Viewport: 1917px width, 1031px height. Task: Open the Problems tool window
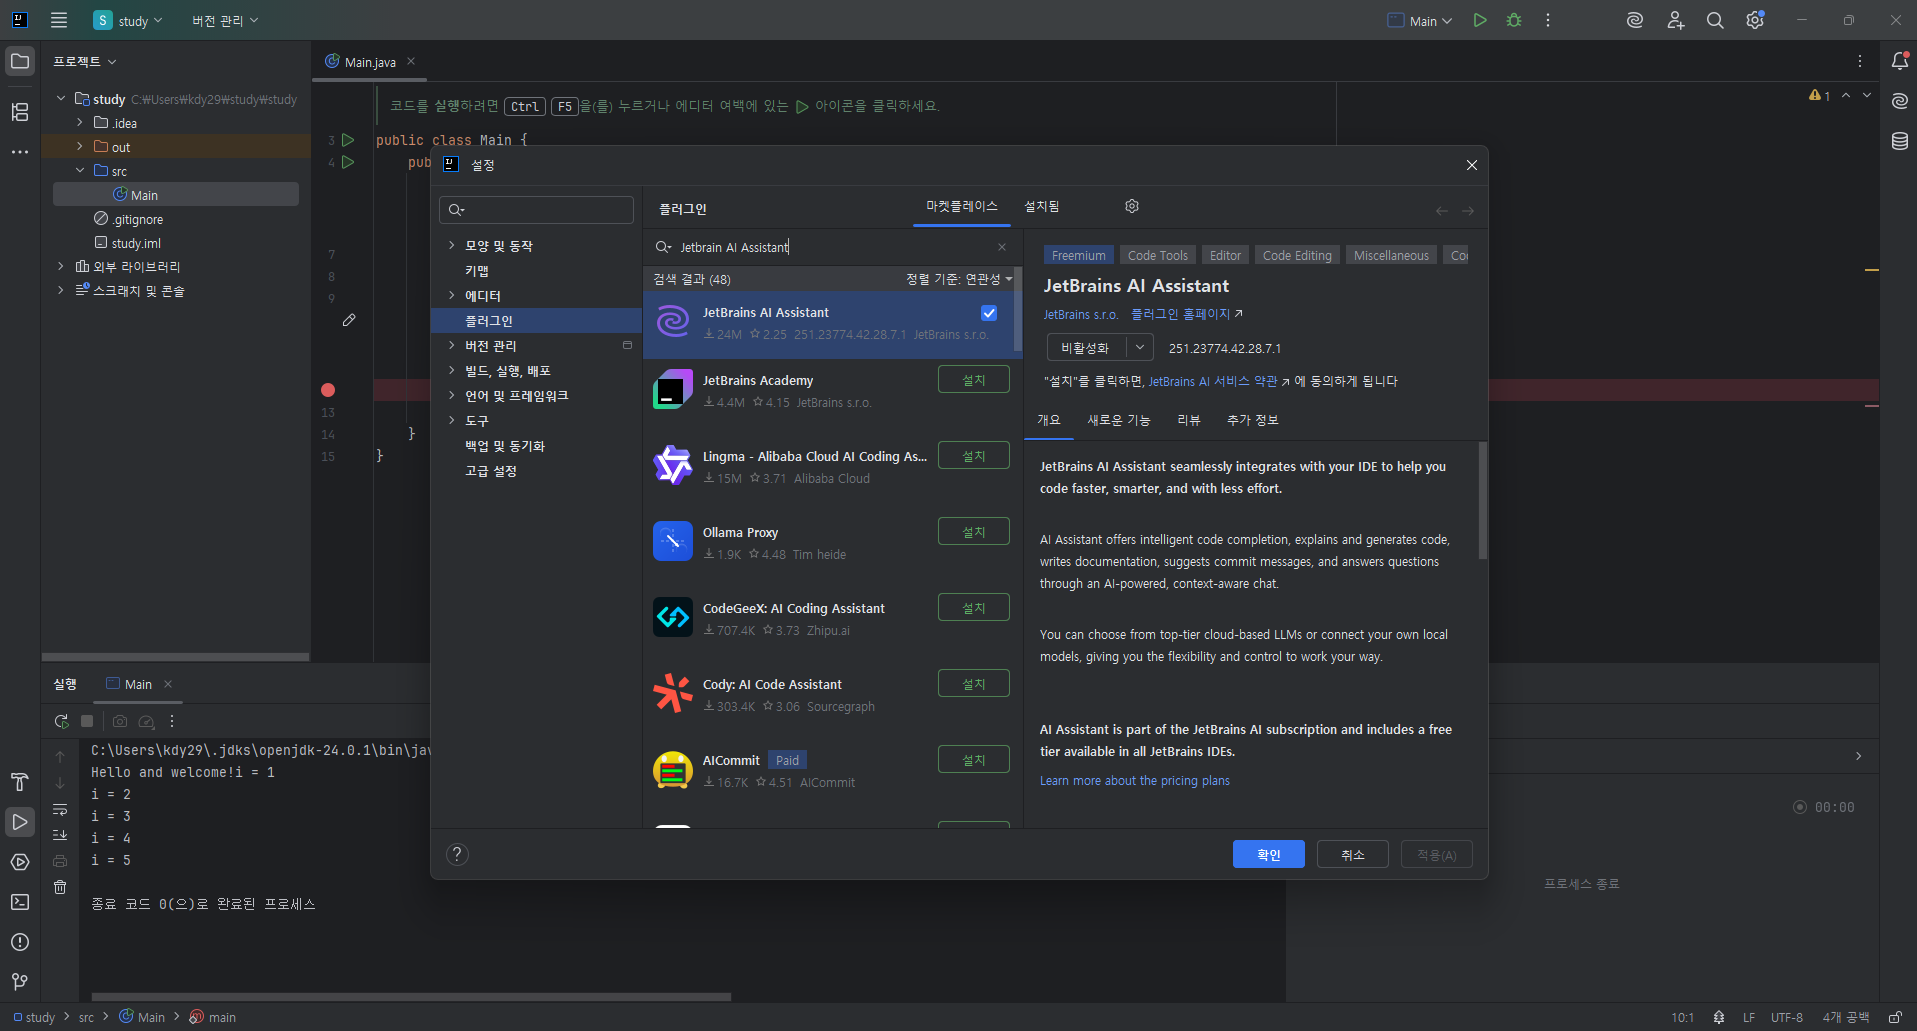20,942
